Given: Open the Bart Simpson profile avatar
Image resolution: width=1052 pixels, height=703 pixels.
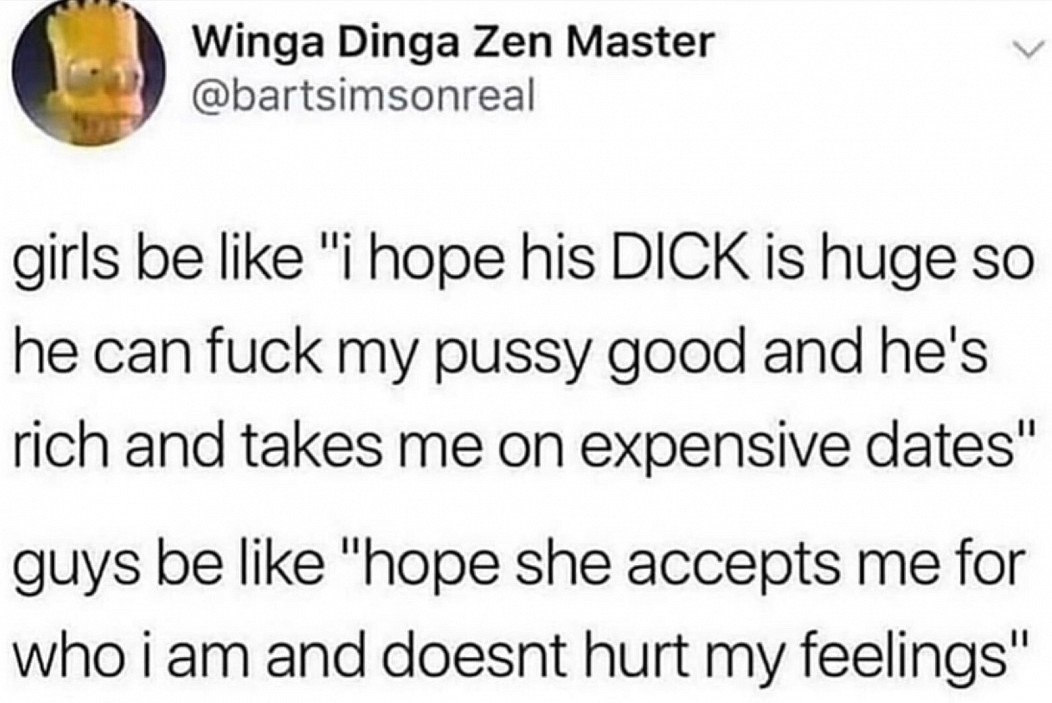Looking at the screenshot, I should coord(91,76).
